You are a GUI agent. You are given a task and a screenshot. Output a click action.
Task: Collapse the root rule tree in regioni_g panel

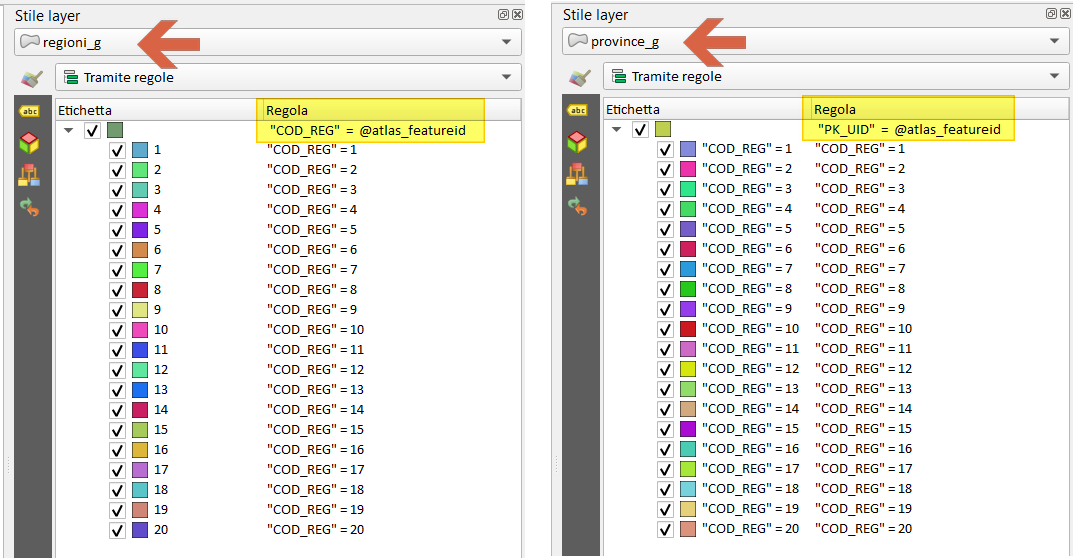[69, 131]
